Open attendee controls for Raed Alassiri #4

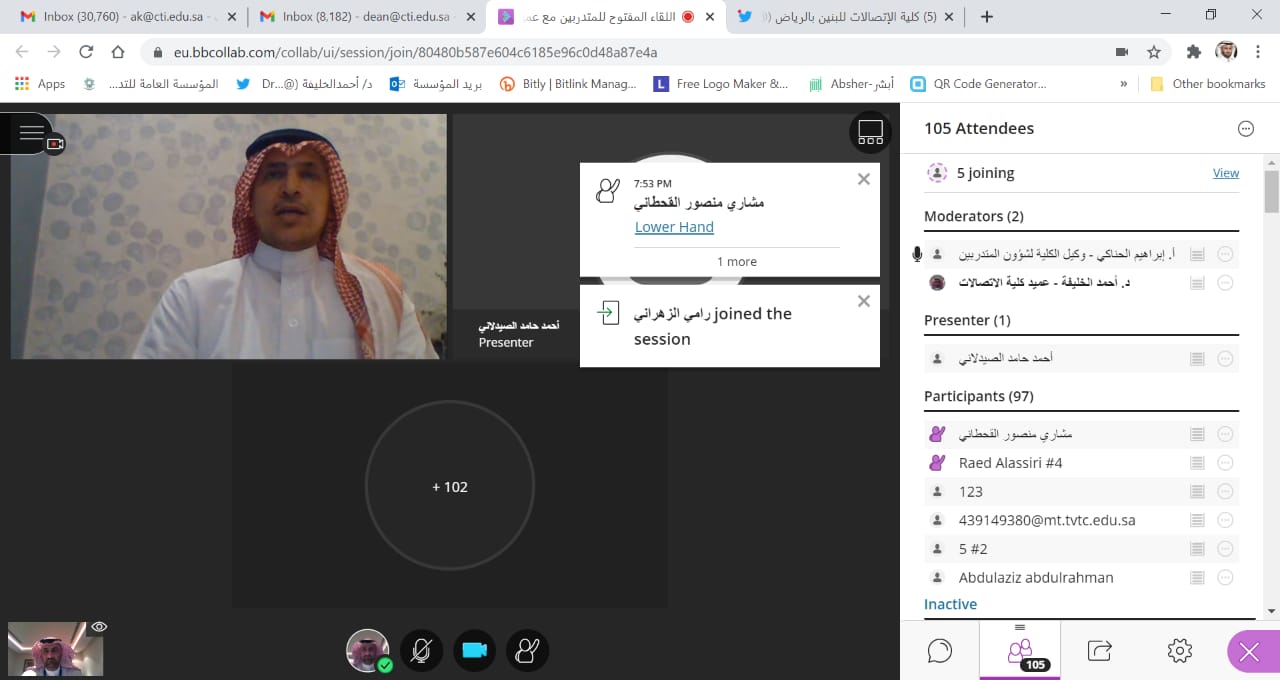pos(1225,463)
